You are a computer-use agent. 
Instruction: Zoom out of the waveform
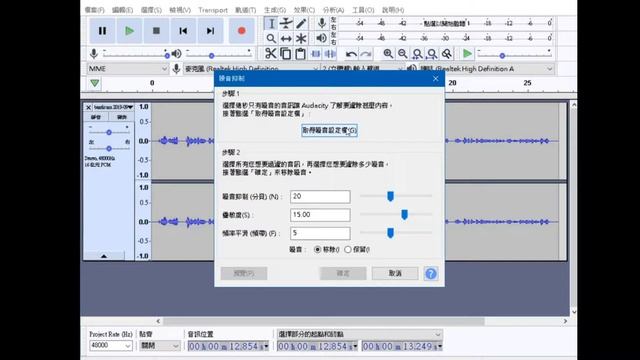click(x=403, y=53)
